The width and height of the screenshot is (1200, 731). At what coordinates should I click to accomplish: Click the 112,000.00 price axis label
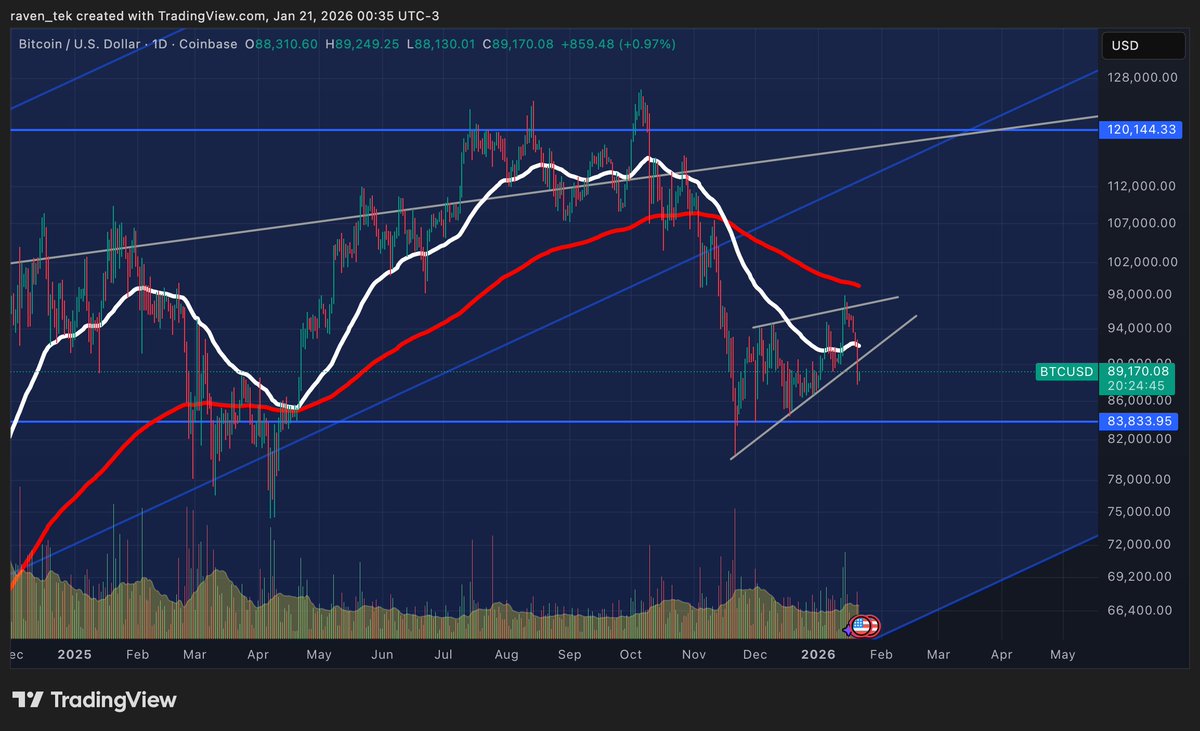(1144, 187)
